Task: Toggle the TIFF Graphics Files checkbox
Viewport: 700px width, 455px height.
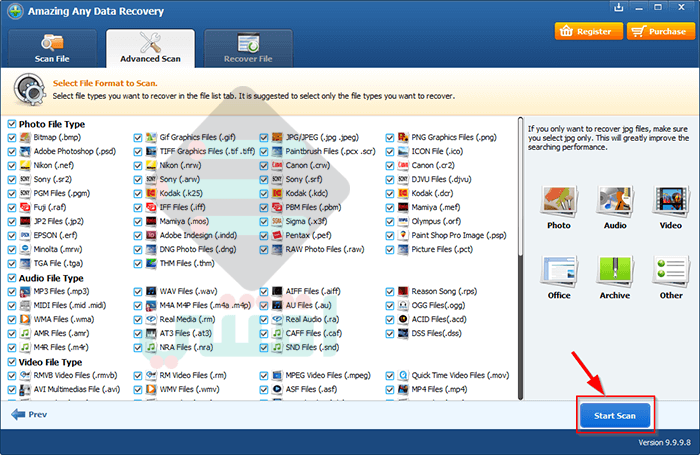Action: point(138,152)
